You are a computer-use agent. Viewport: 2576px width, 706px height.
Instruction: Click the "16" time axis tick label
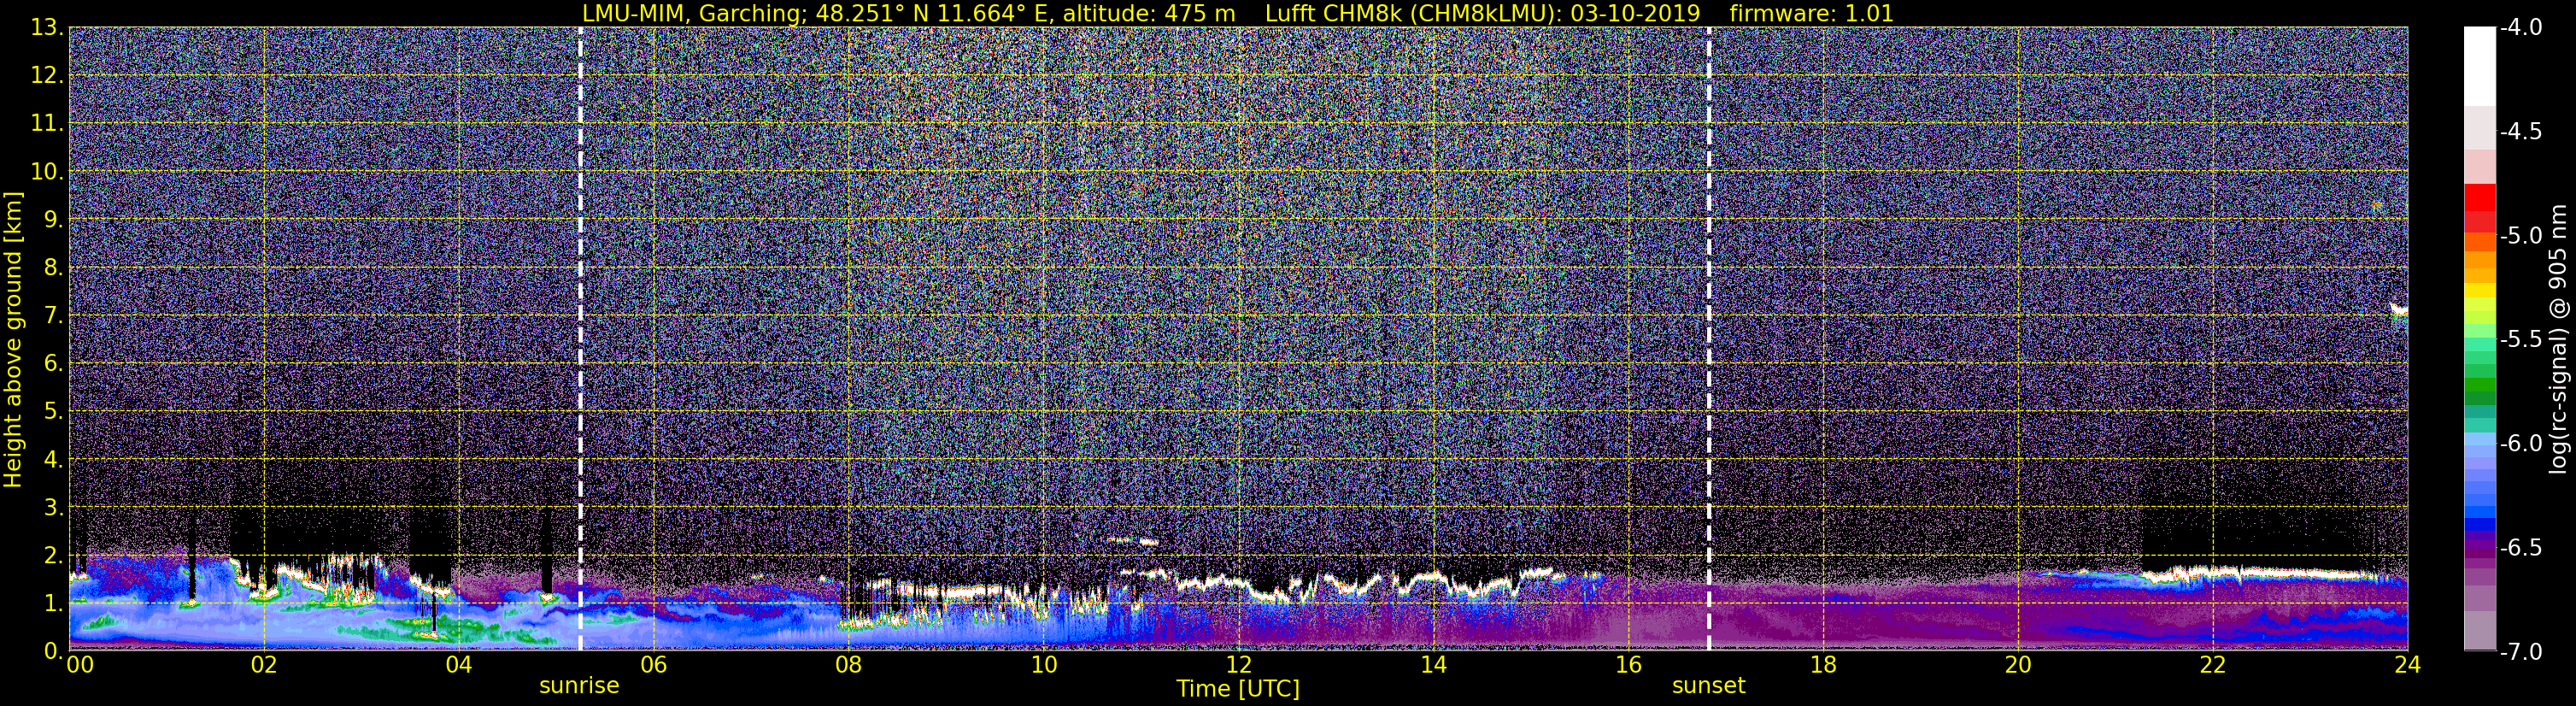(x=1628, y=665)
